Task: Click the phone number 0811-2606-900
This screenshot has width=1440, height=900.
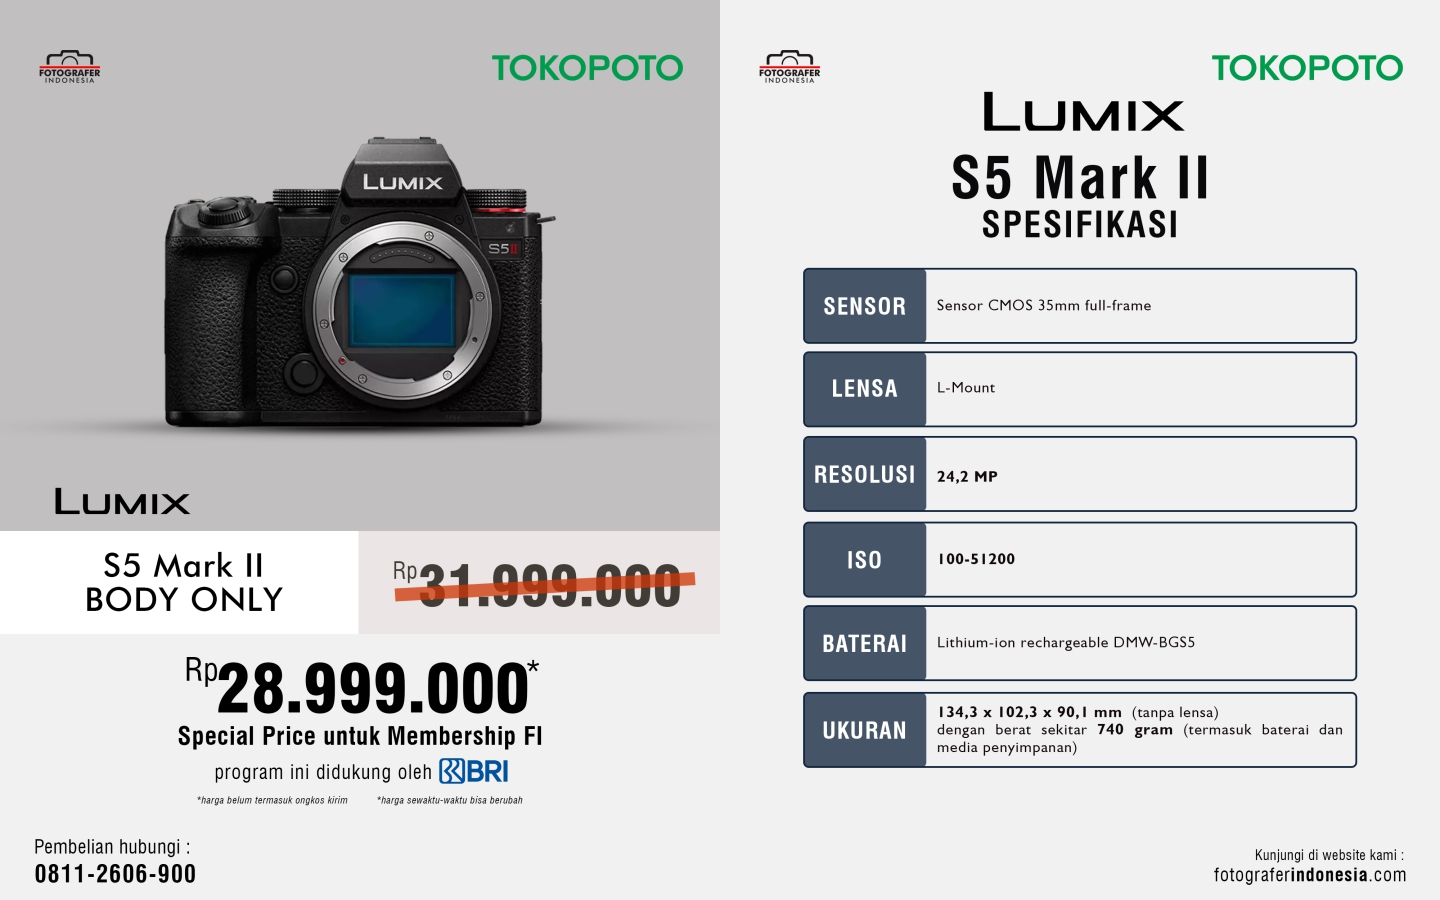Action: tap(115, 874)
